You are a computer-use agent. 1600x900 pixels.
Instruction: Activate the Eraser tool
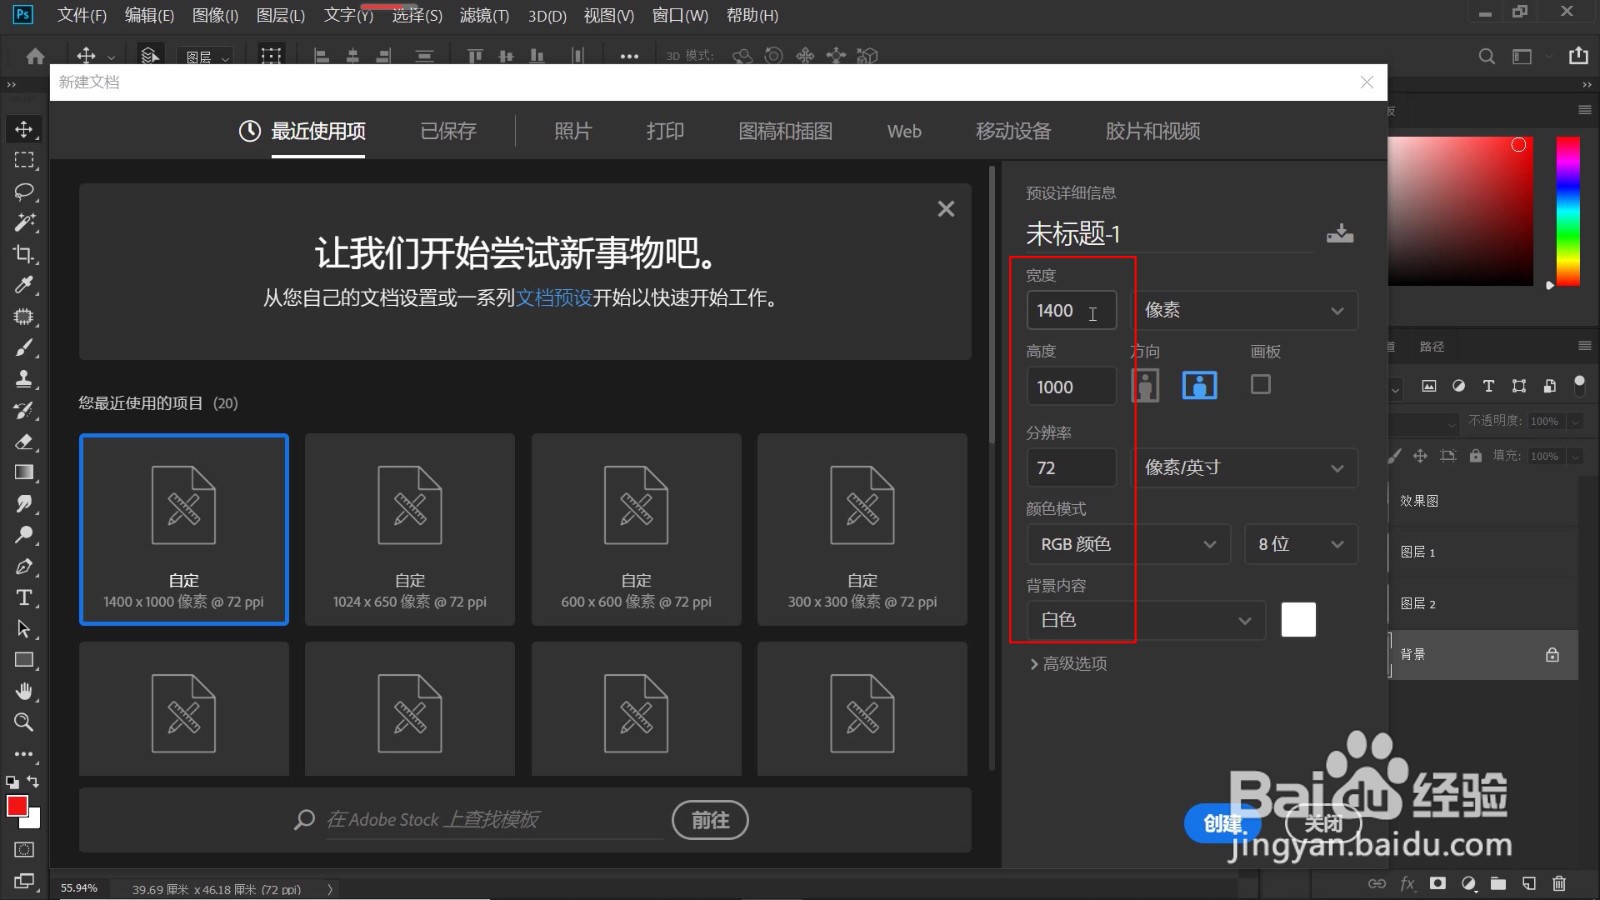tap(24, 441)
